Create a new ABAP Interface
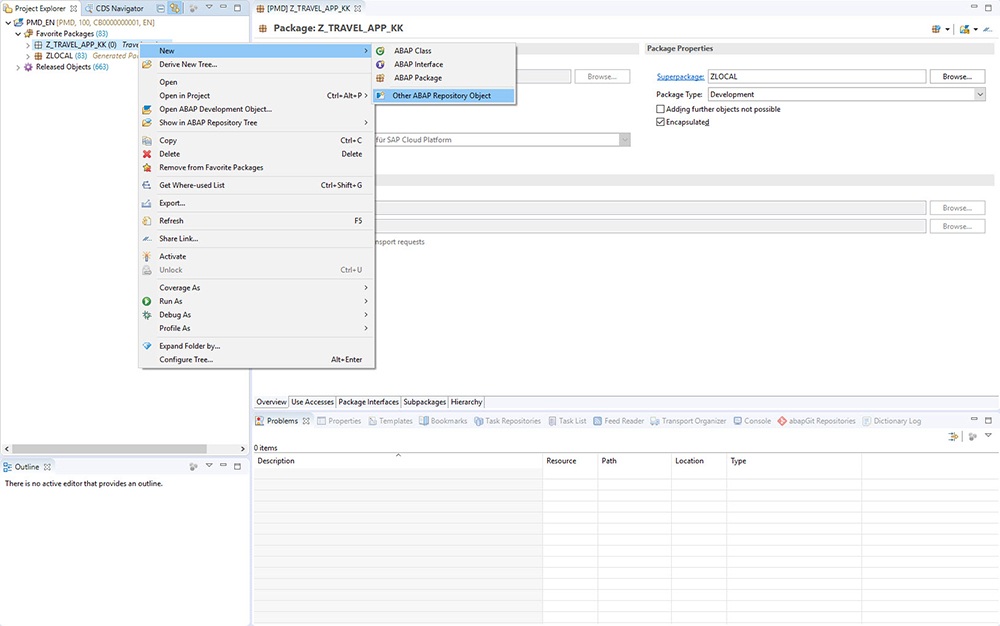1000x626 pixels. click(418, 63)
